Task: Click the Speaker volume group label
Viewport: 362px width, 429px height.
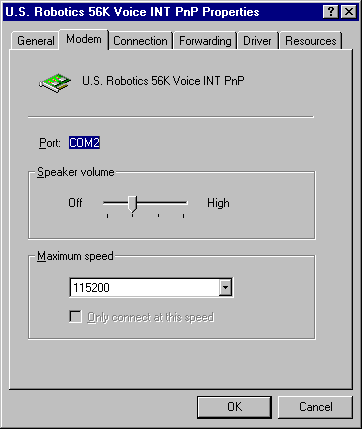Action: (76, 172)
